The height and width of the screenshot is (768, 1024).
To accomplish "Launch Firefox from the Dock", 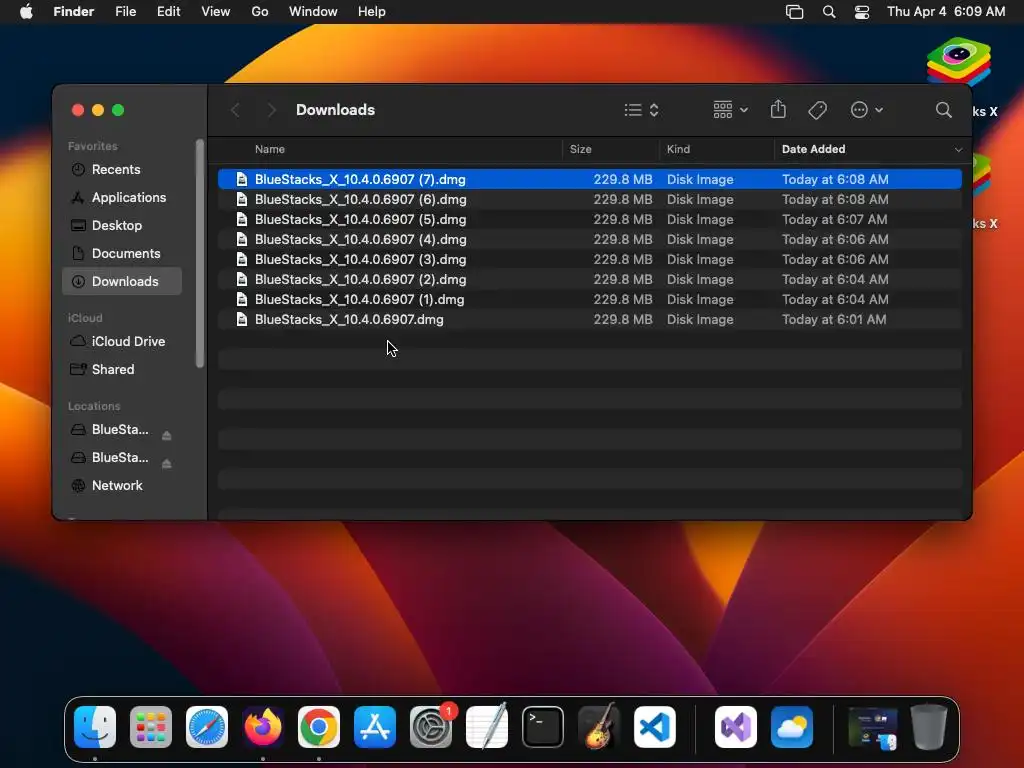I will point(263,727).
